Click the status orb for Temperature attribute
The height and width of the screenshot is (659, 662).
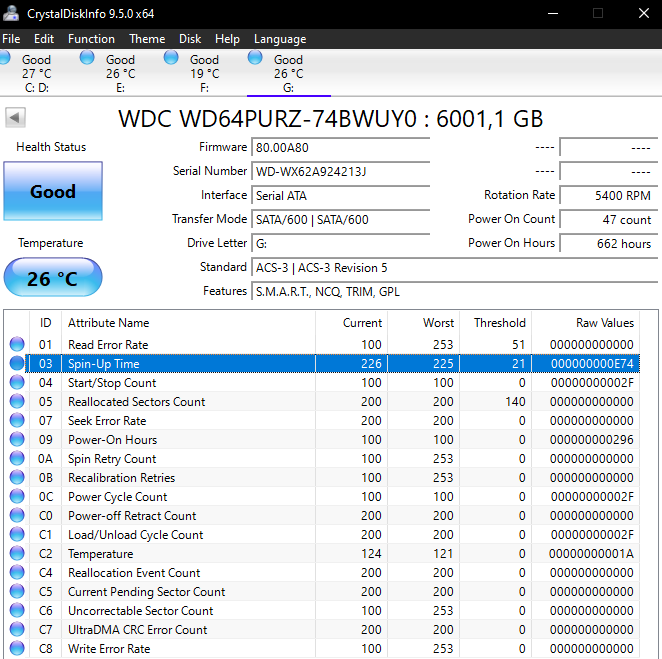[x=17, y=553]
